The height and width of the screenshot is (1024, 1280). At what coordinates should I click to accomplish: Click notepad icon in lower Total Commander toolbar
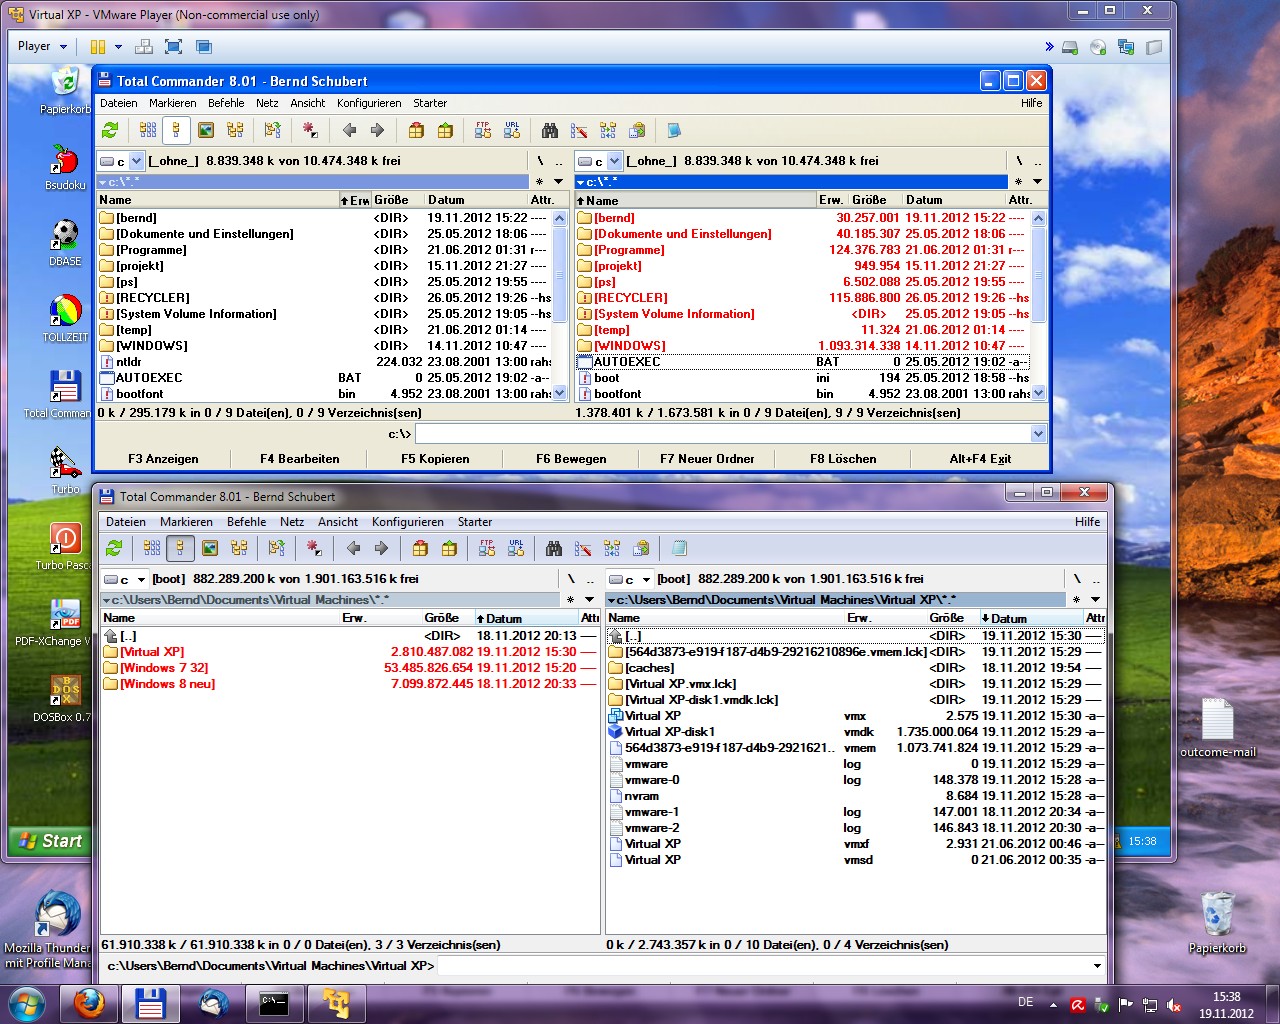679,548
